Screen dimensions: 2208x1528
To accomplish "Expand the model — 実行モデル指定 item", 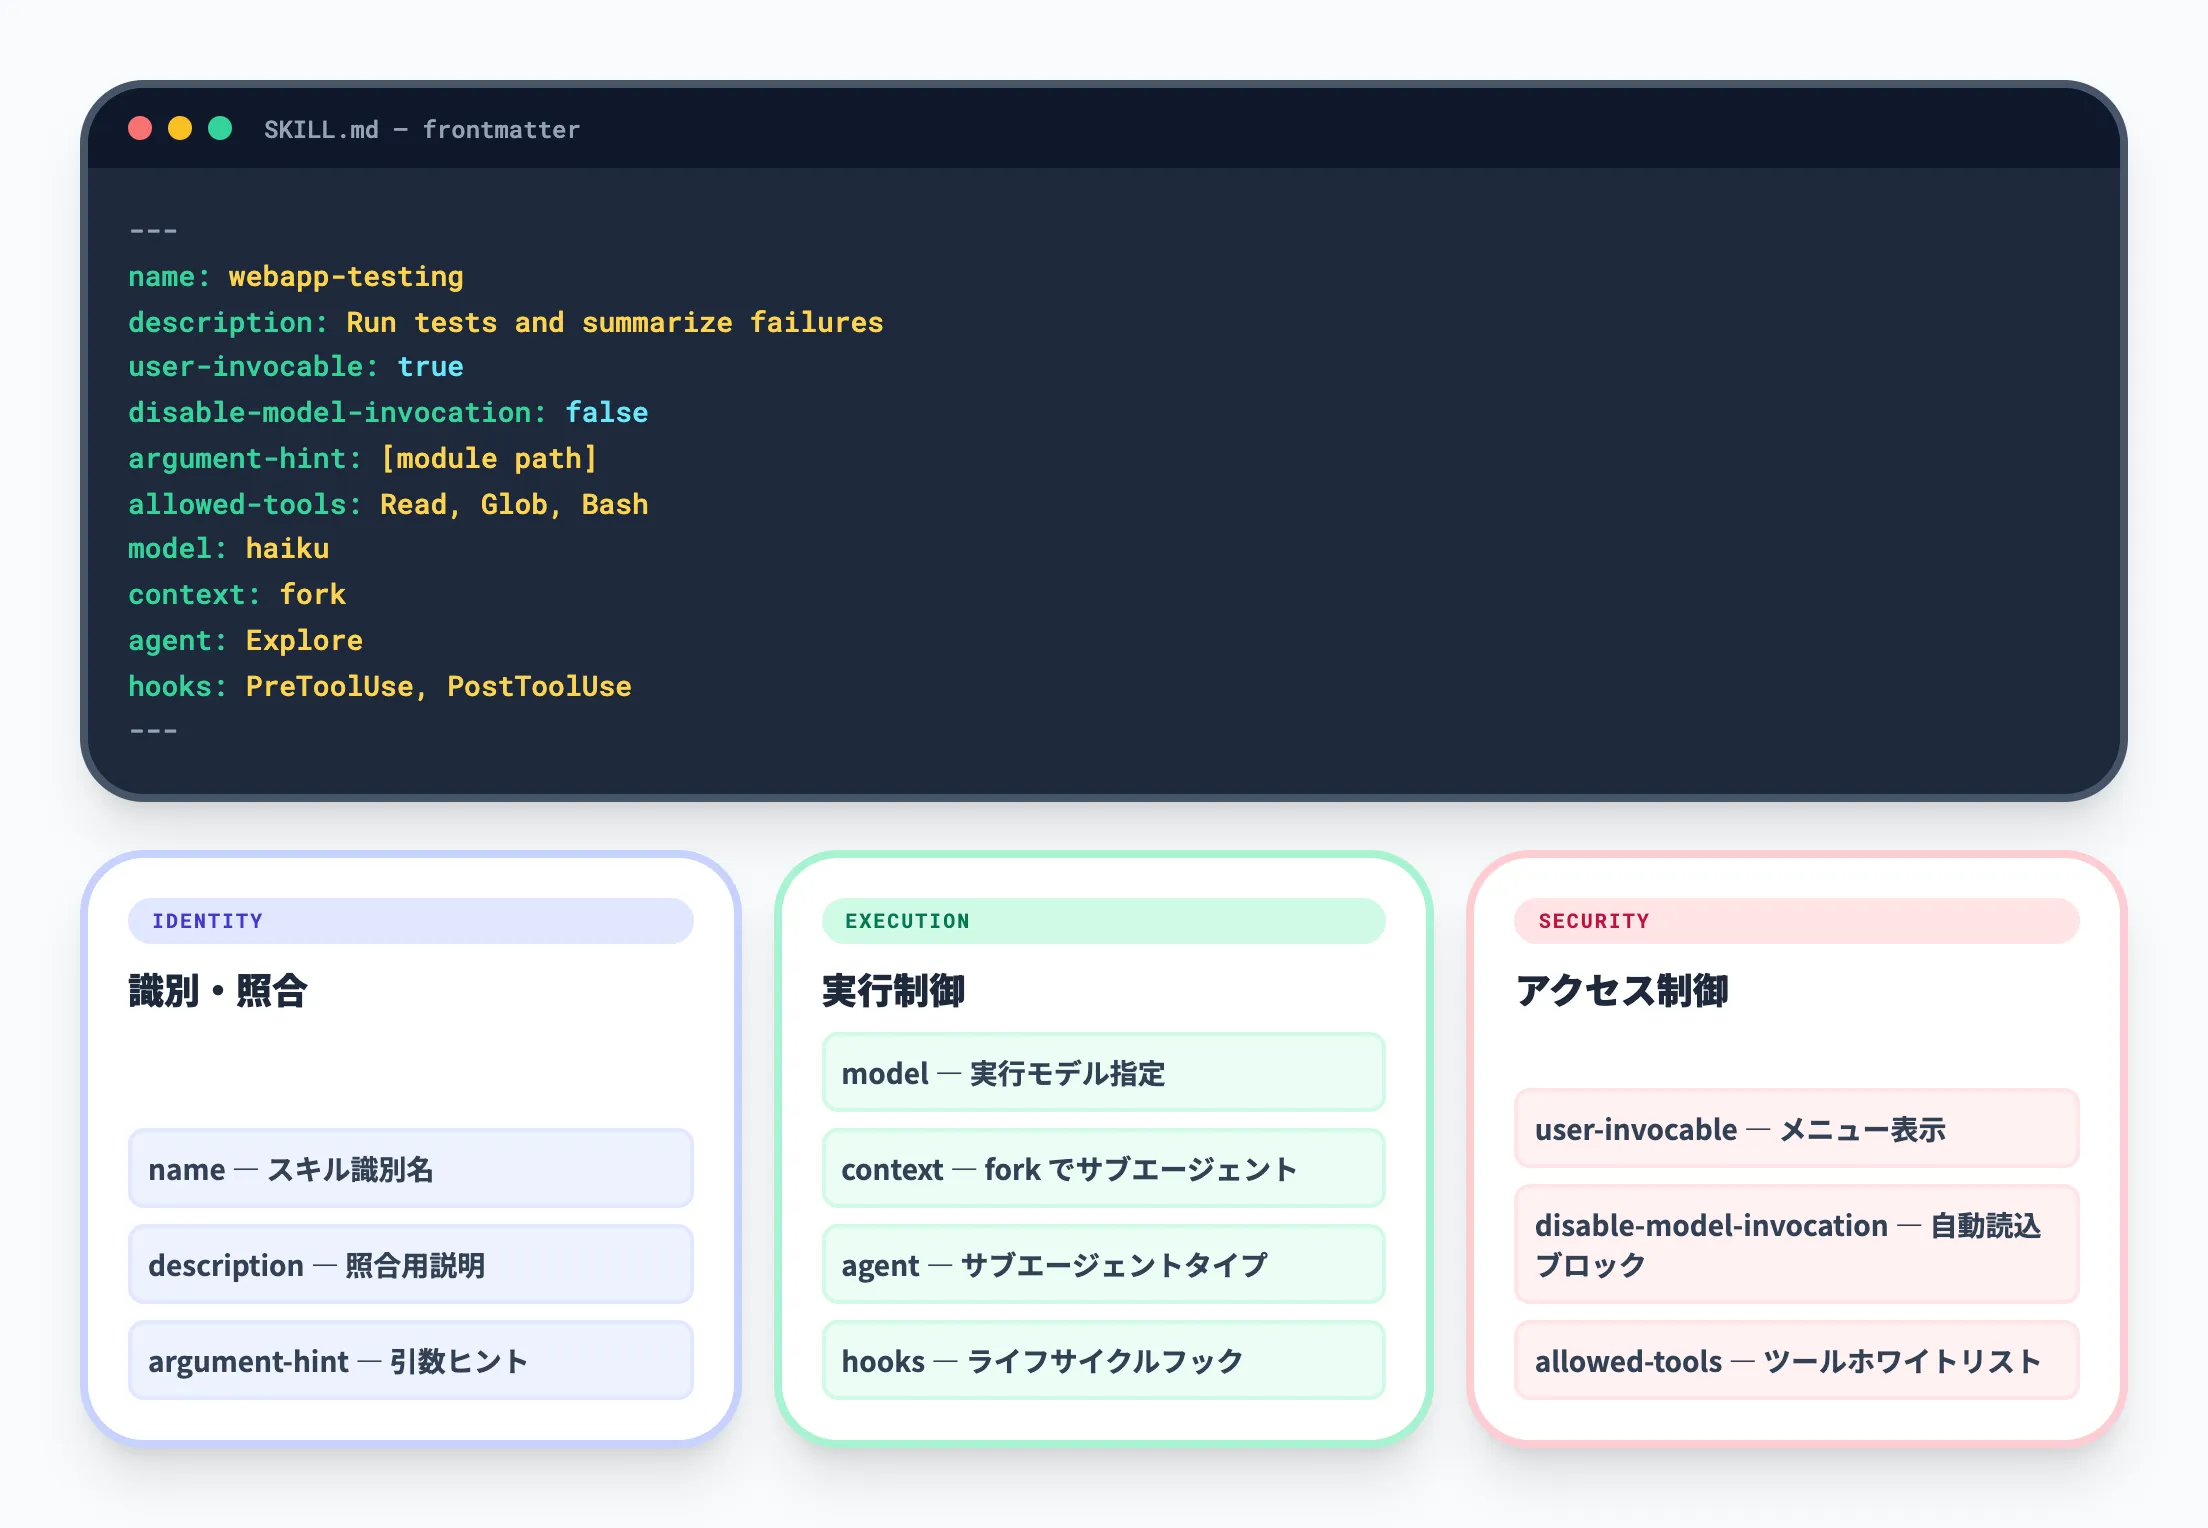I will 1102,1073.
